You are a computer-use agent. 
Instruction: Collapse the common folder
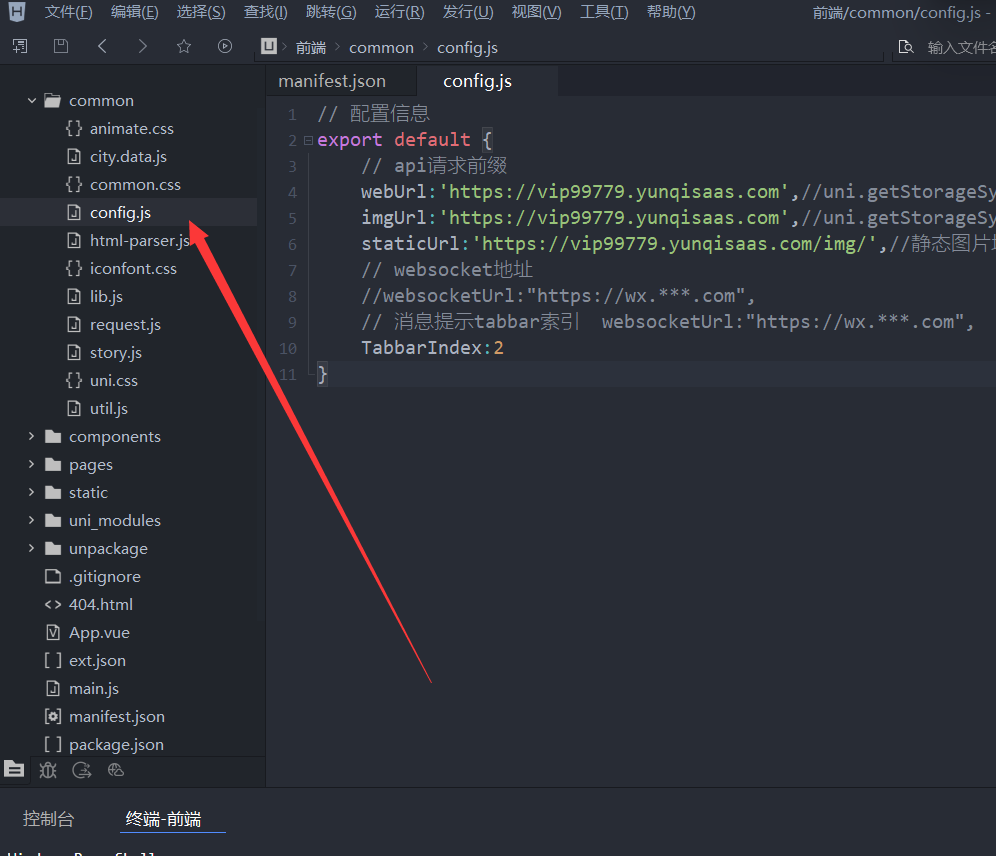pos(32,100)
